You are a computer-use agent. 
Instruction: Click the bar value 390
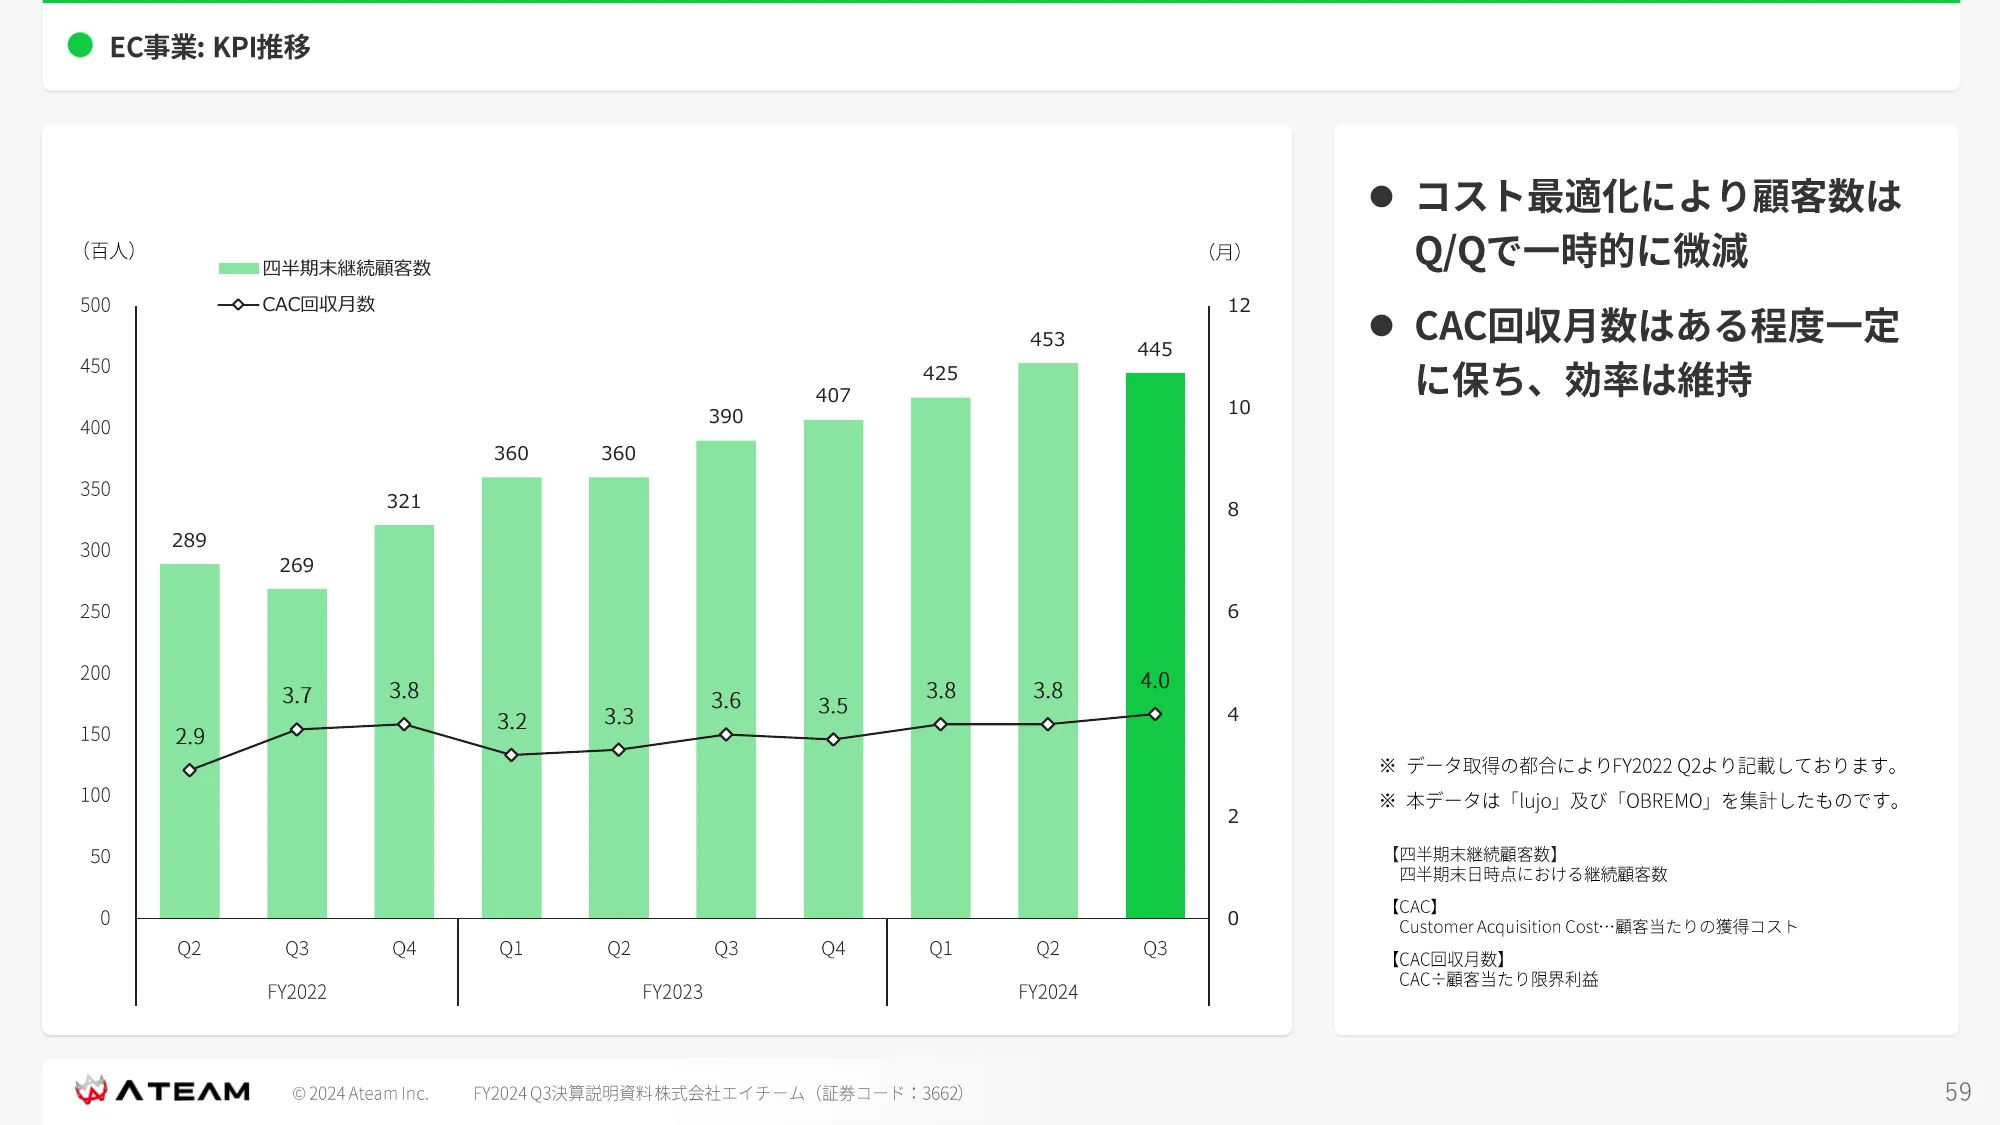point(726,416)
